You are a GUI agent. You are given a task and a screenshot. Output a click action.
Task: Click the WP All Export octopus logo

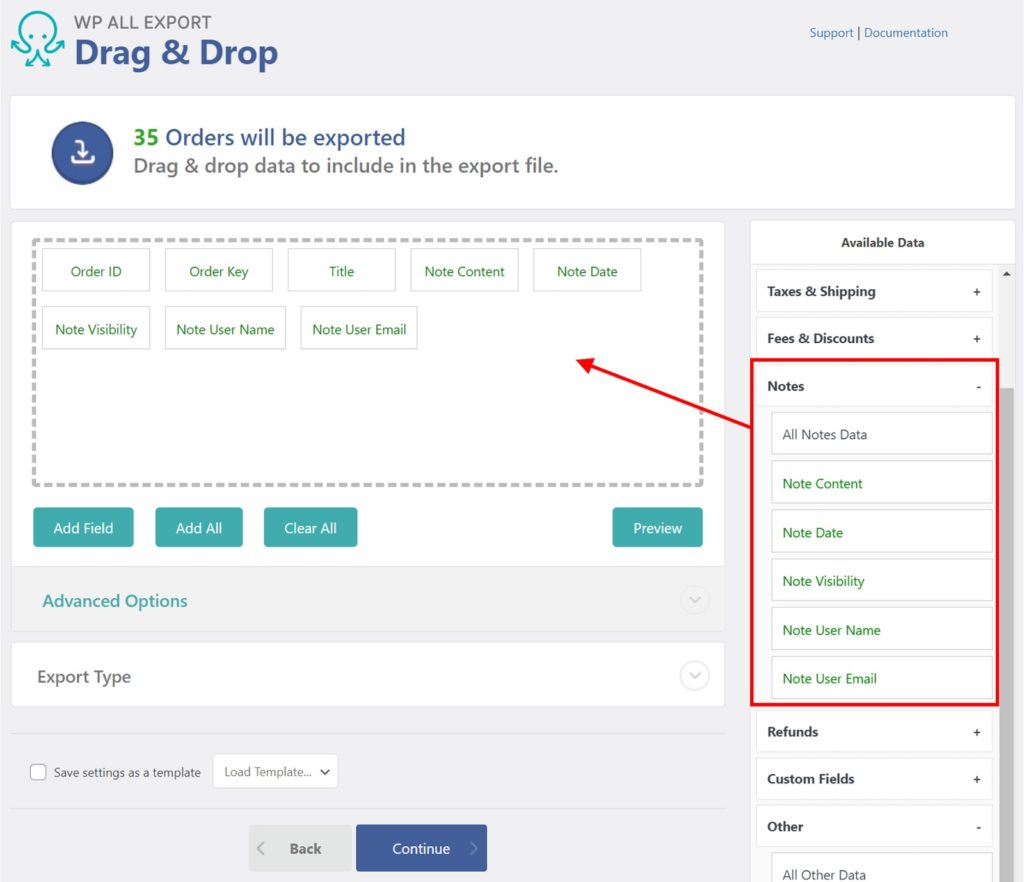36,40
